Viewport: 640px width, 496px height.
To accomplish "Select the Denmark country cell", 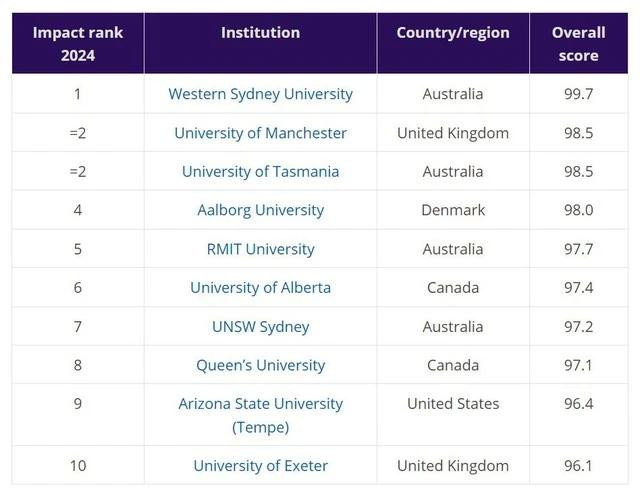I will (x=453, y=210).
